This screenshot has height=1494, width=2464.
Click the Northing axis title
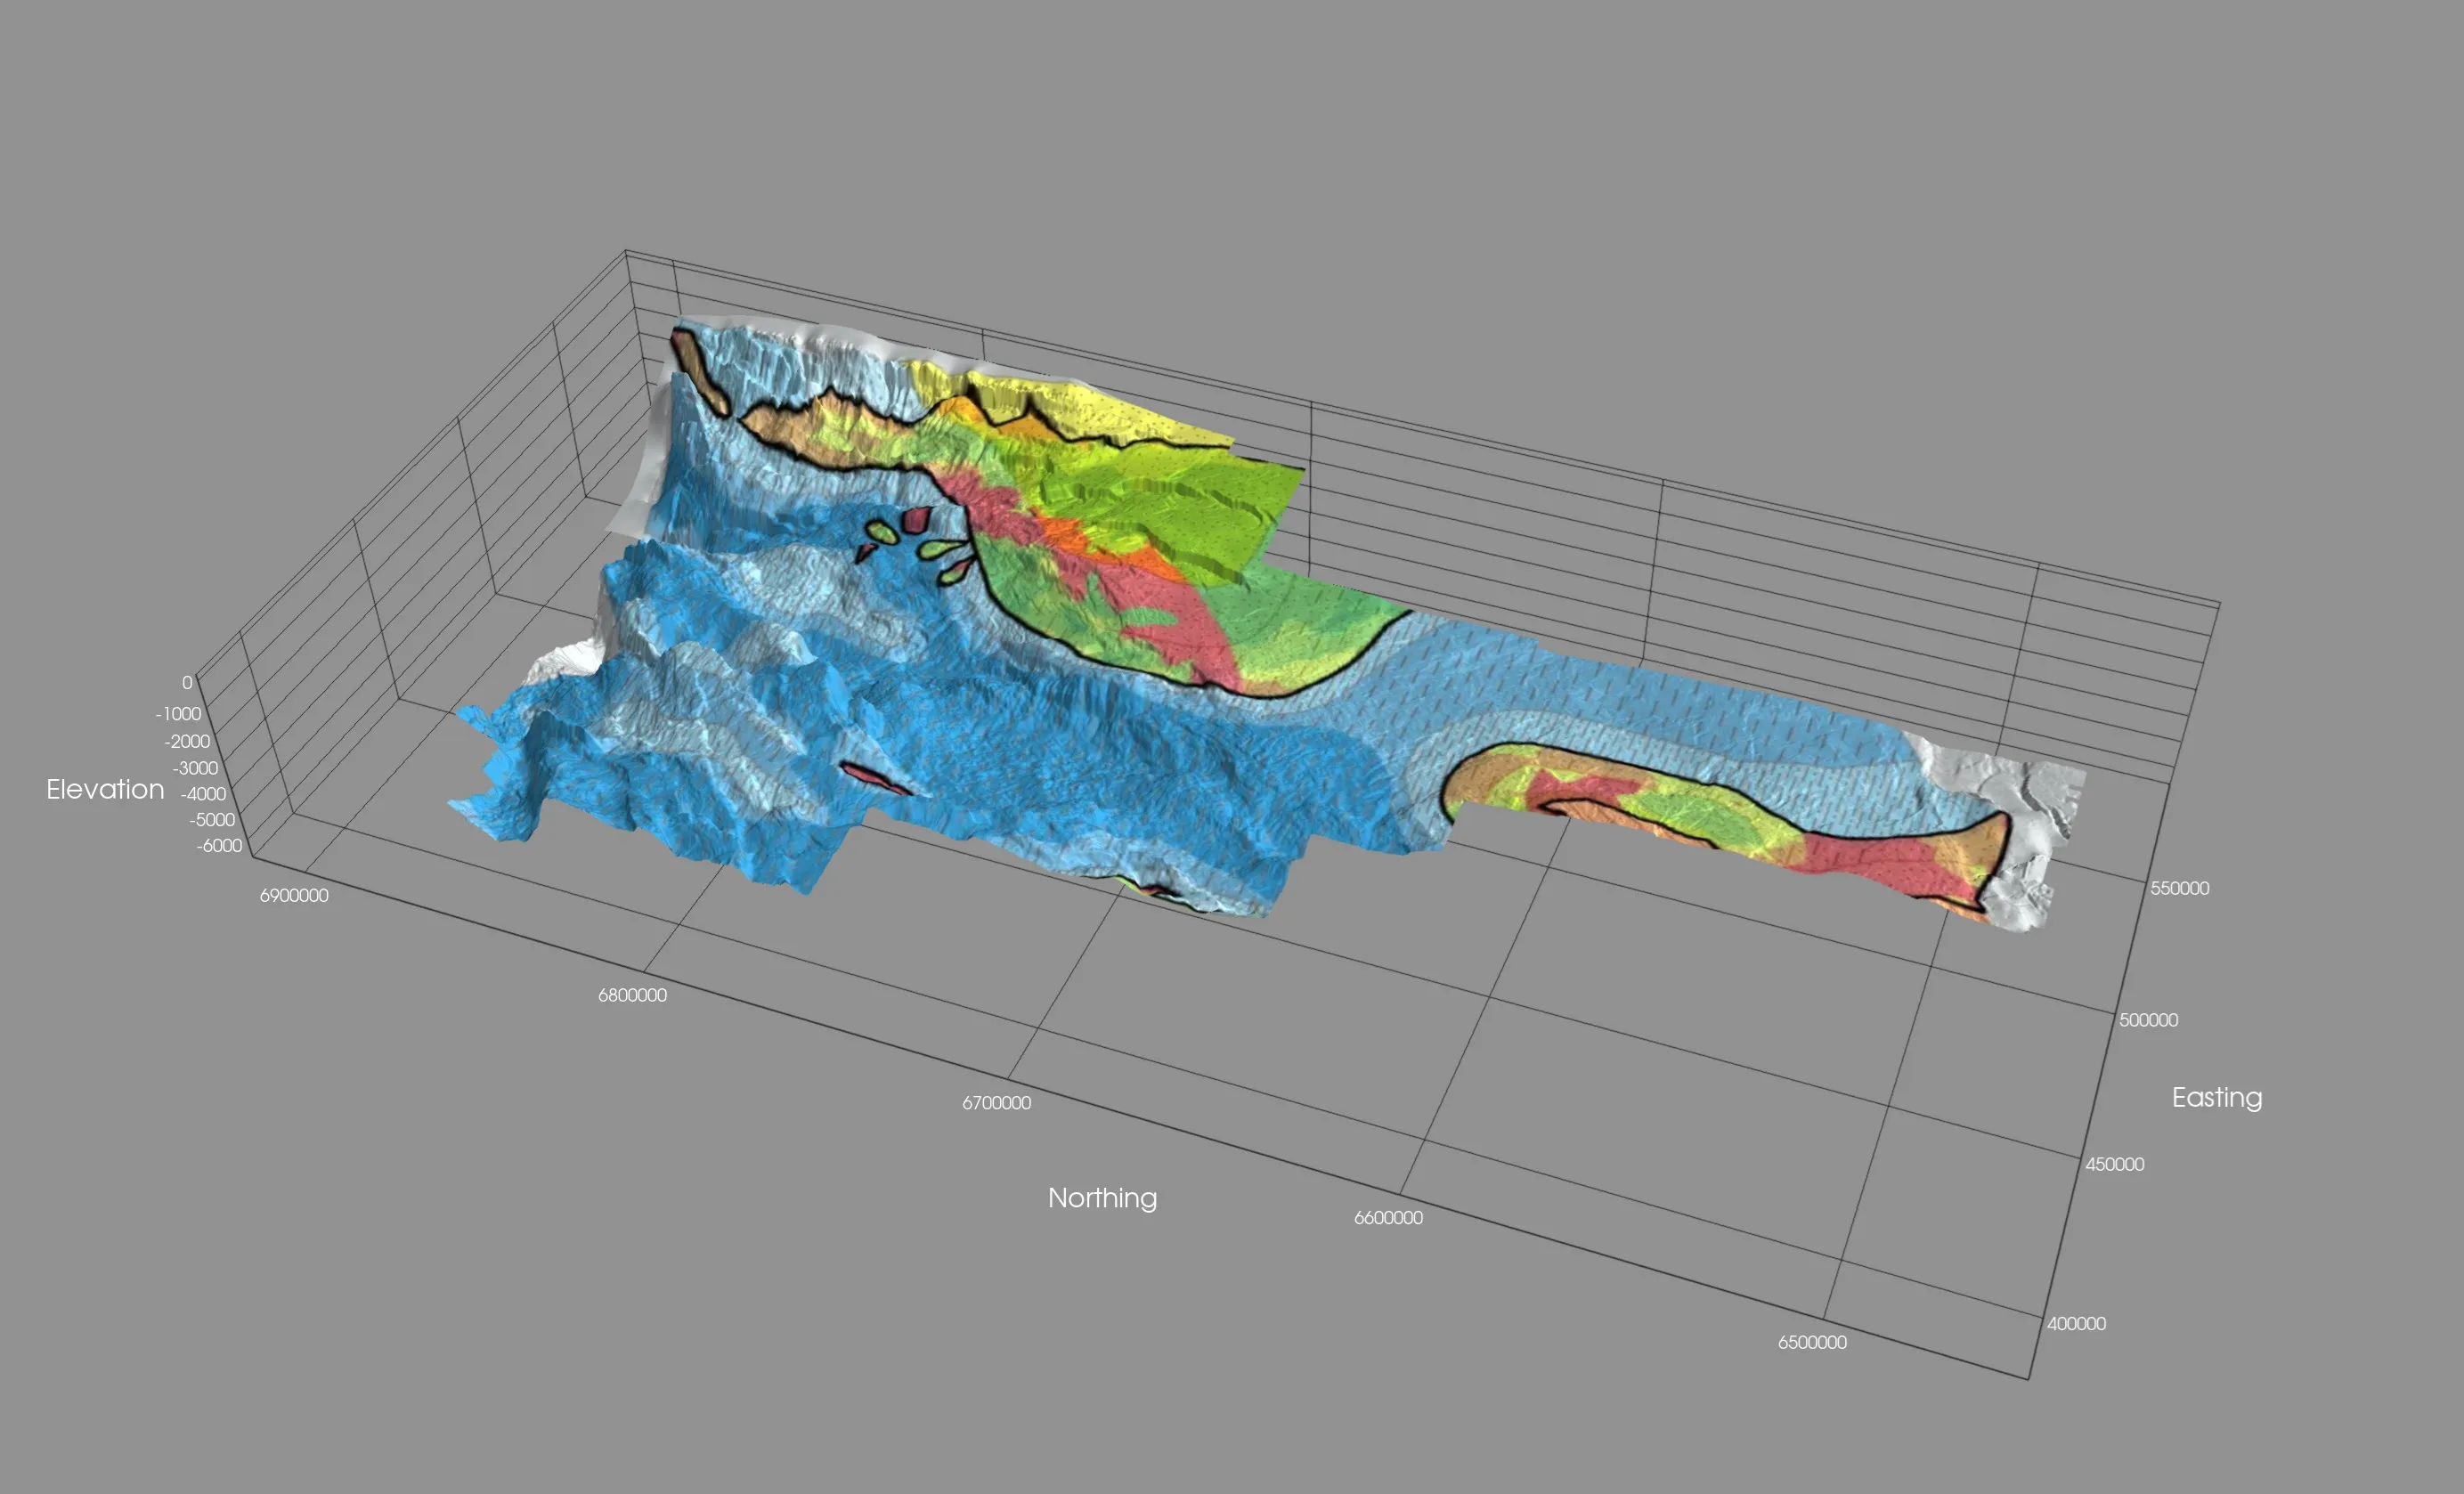[x=1102, y=1198]
